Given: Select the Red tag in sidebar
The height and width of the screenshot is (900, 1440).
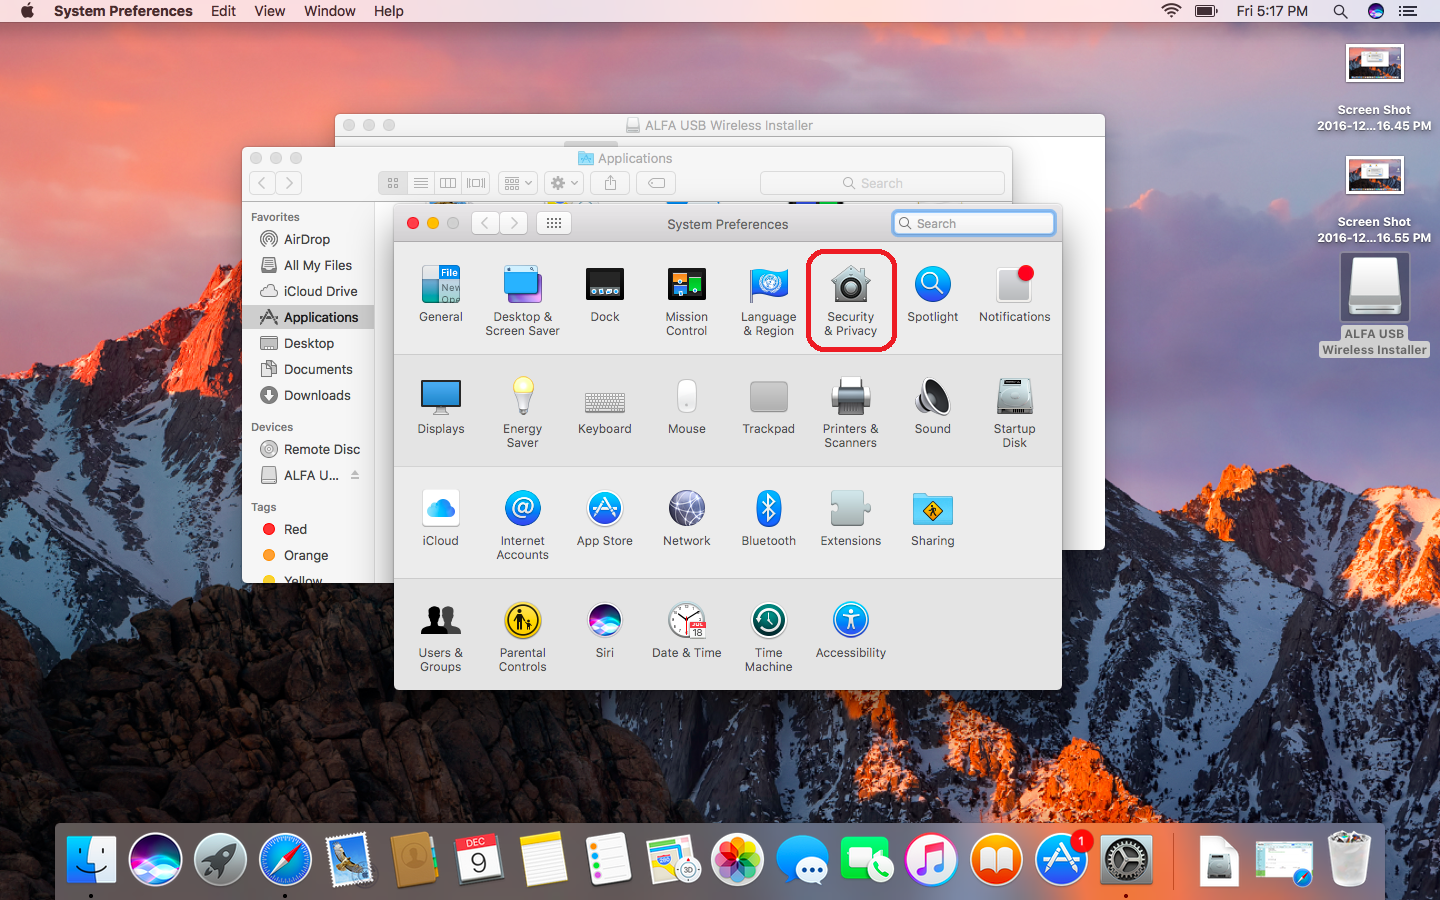Looking at the screenshot, I should (x=295, y=529).
